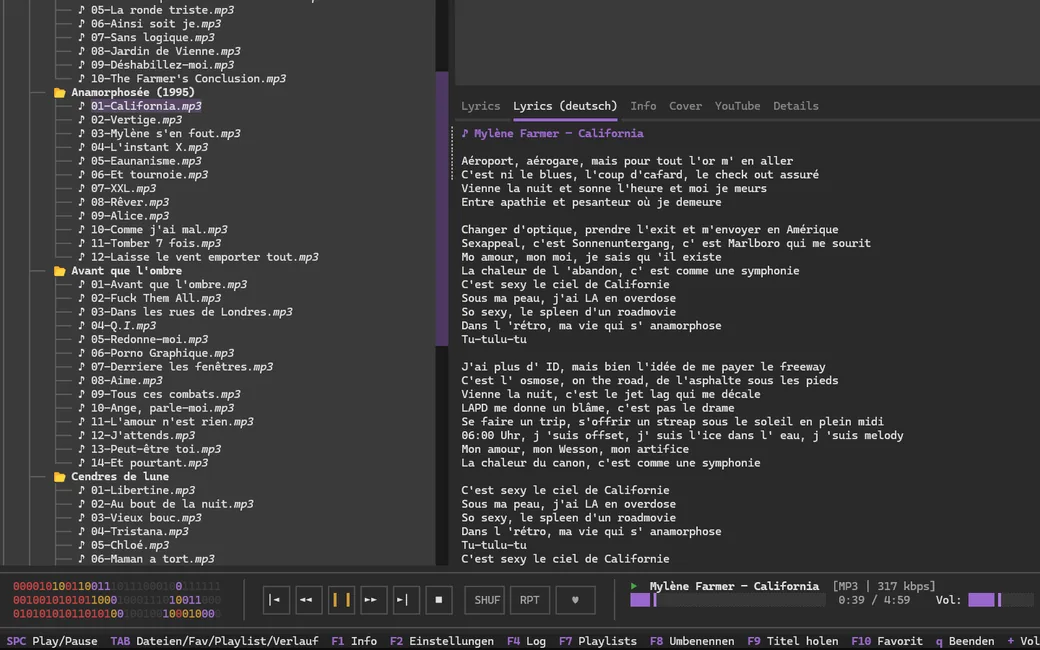This screenshot has width=1040, height=650.
Task: Click F1 Info shortcut
Action: pyautogui.click(x=354, y=641)
